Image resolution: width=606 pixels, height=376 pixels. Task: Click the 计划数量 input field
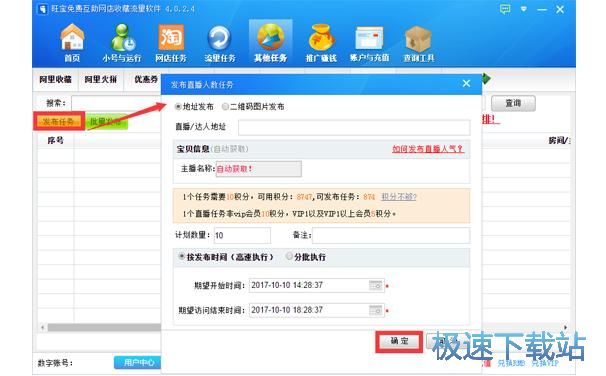[242, 235]
